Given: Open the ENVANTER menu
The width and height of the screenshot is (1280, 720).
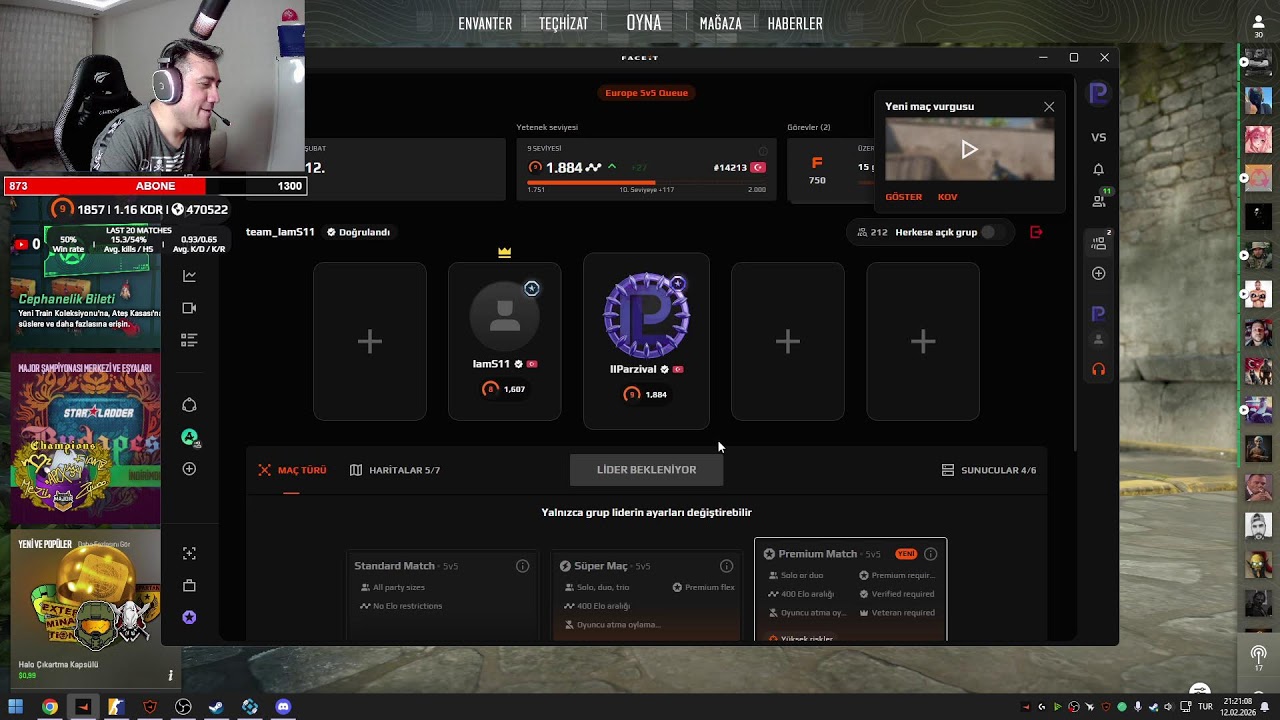Looking at the screenshot, I should 485,23.
